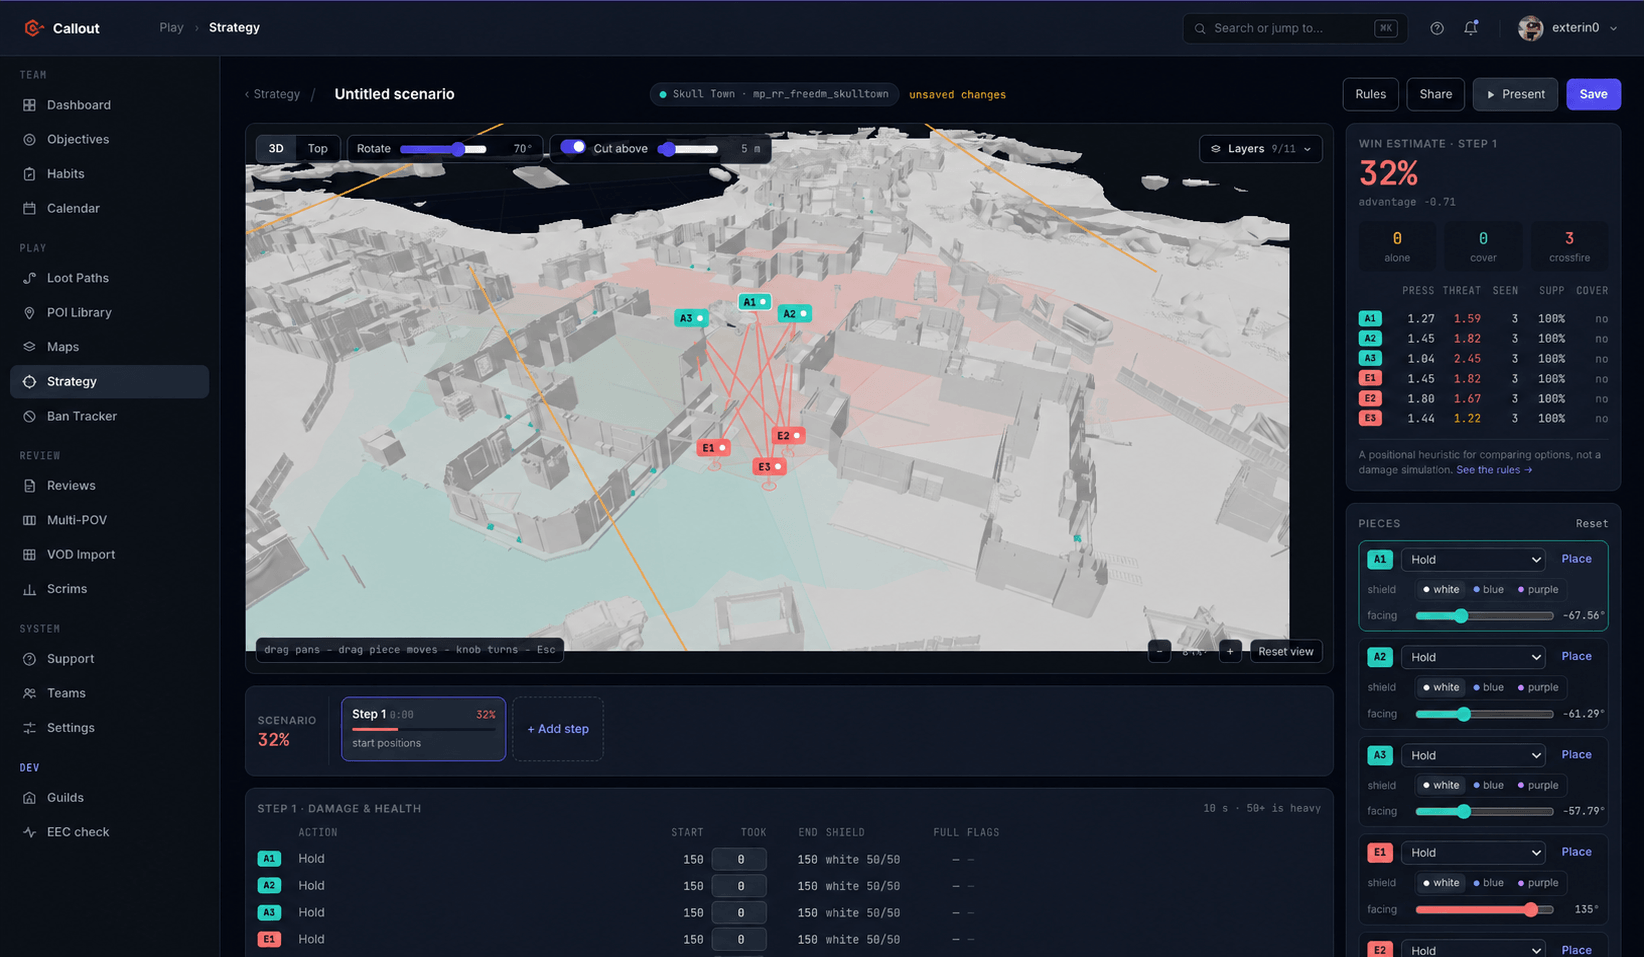
Task: Open E1 action Hold dropdown
Action: [x=1473, y=853]
